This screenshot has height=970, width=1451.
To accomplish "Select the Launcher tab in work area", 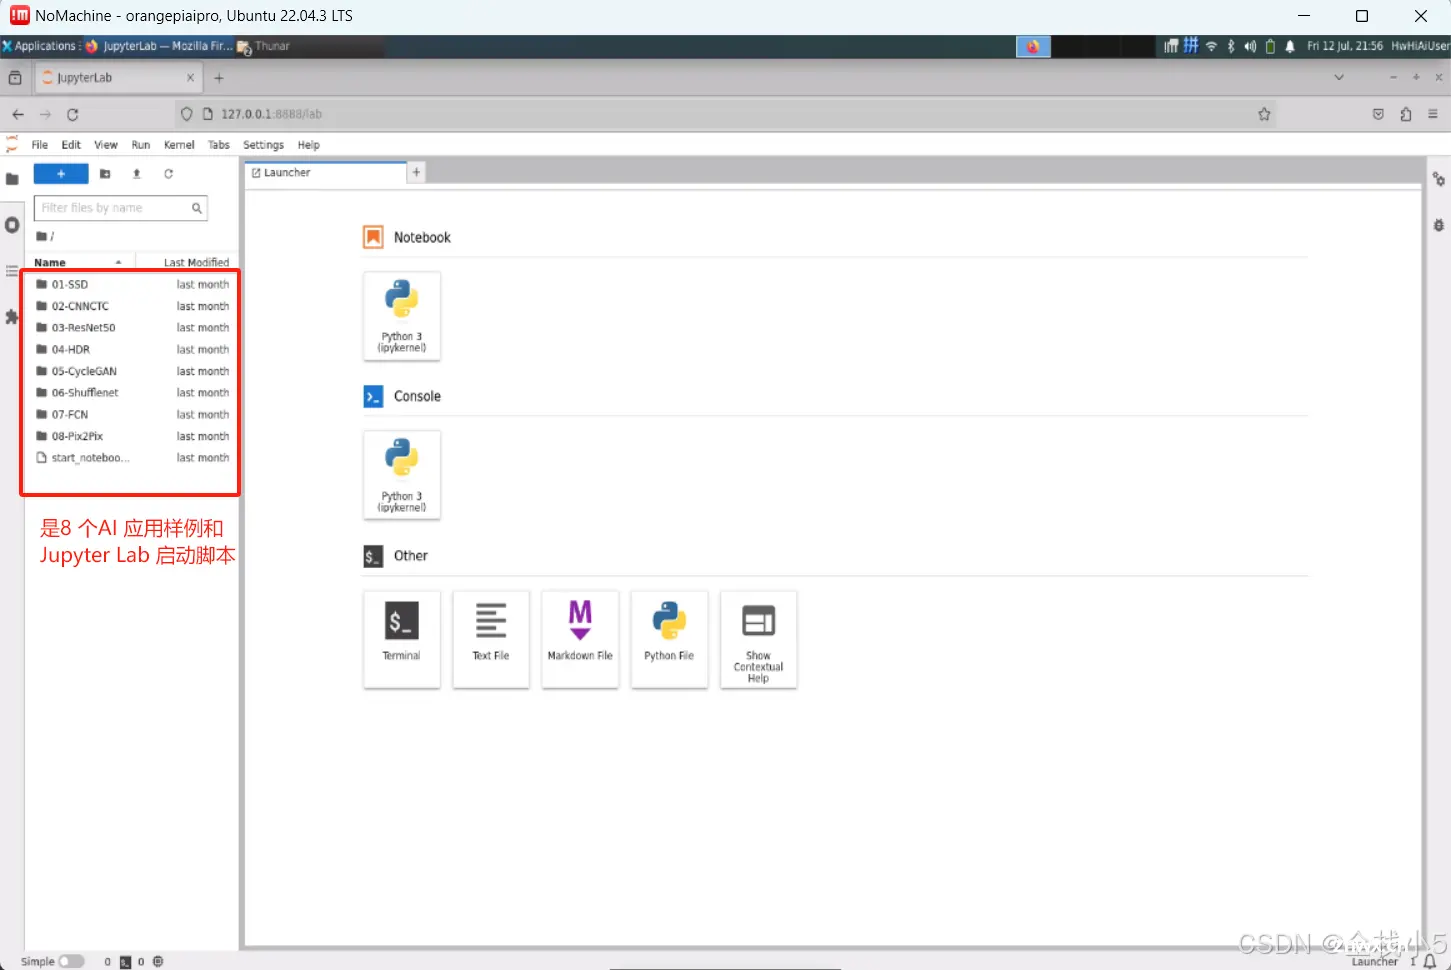I will coord(325,173).
